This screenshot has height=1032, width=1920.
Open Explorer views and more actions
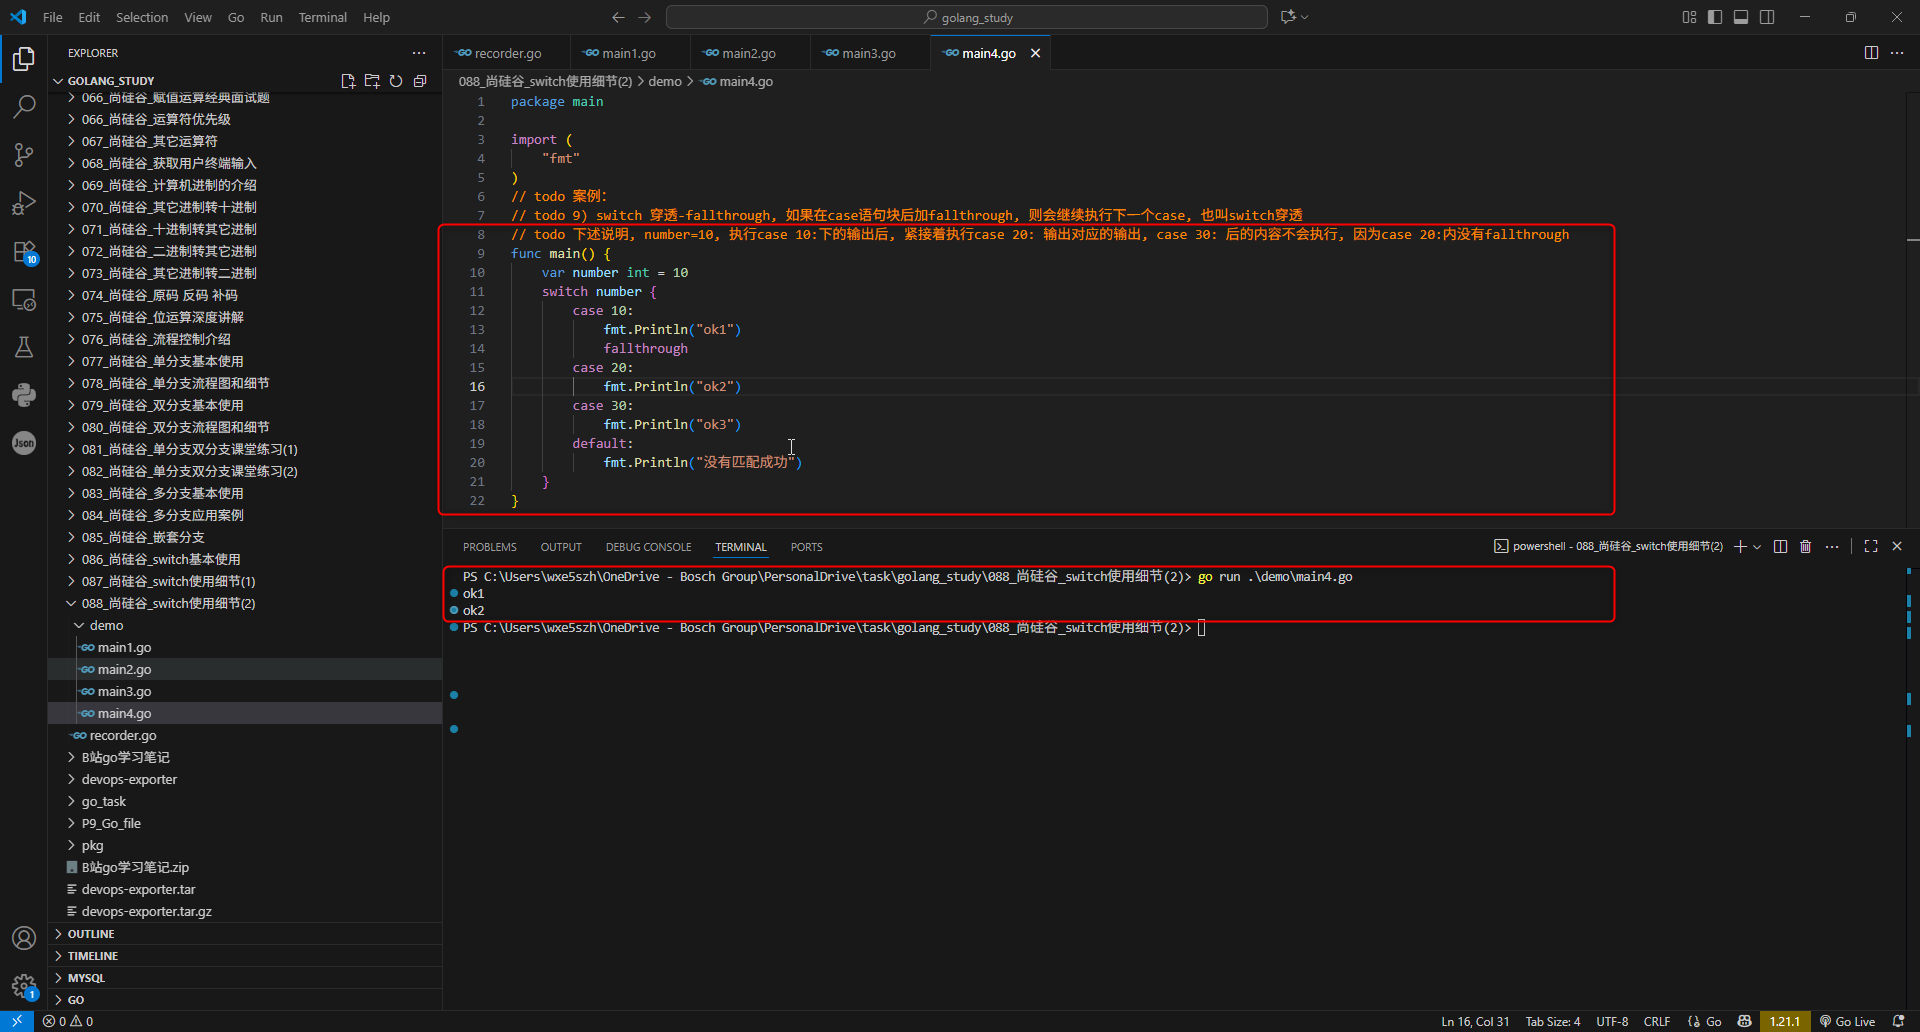click(x=419, y=53)
